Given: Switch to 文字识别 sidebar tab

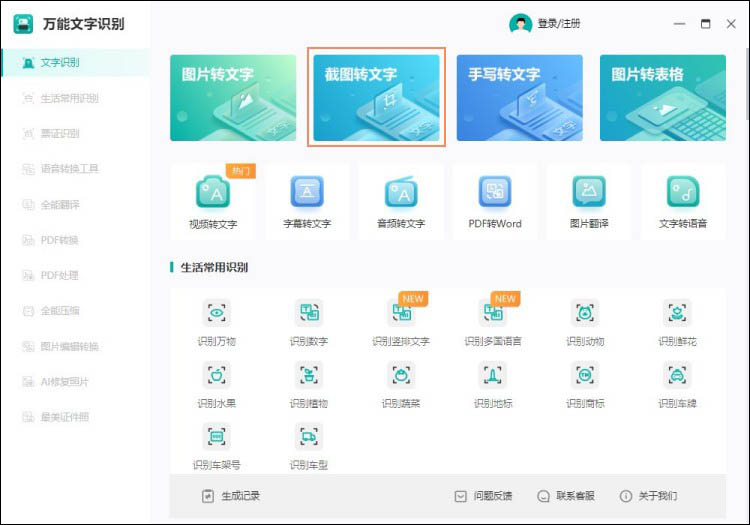Looking at the screenshot, I should 76,63.
